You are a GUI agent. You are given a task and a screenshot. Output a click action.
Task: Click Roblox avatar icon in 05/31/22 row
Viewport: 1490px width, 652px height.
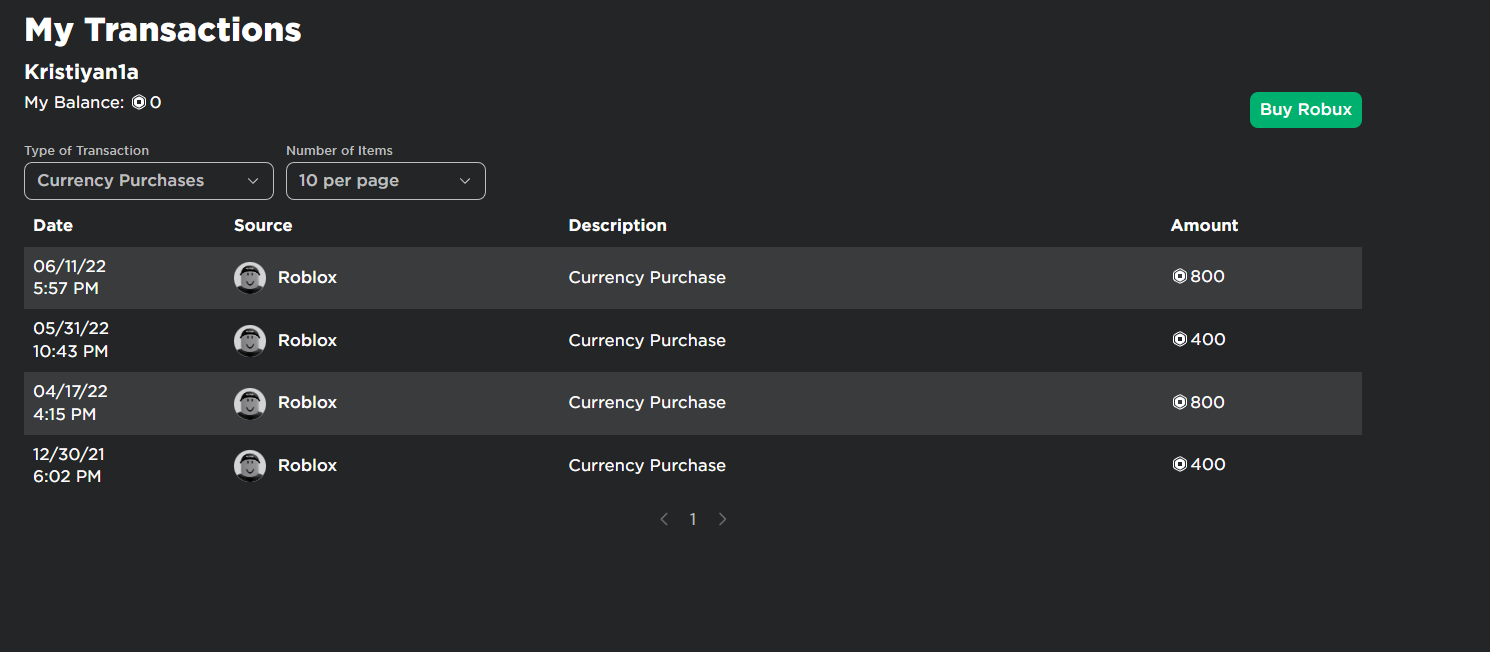249,341
